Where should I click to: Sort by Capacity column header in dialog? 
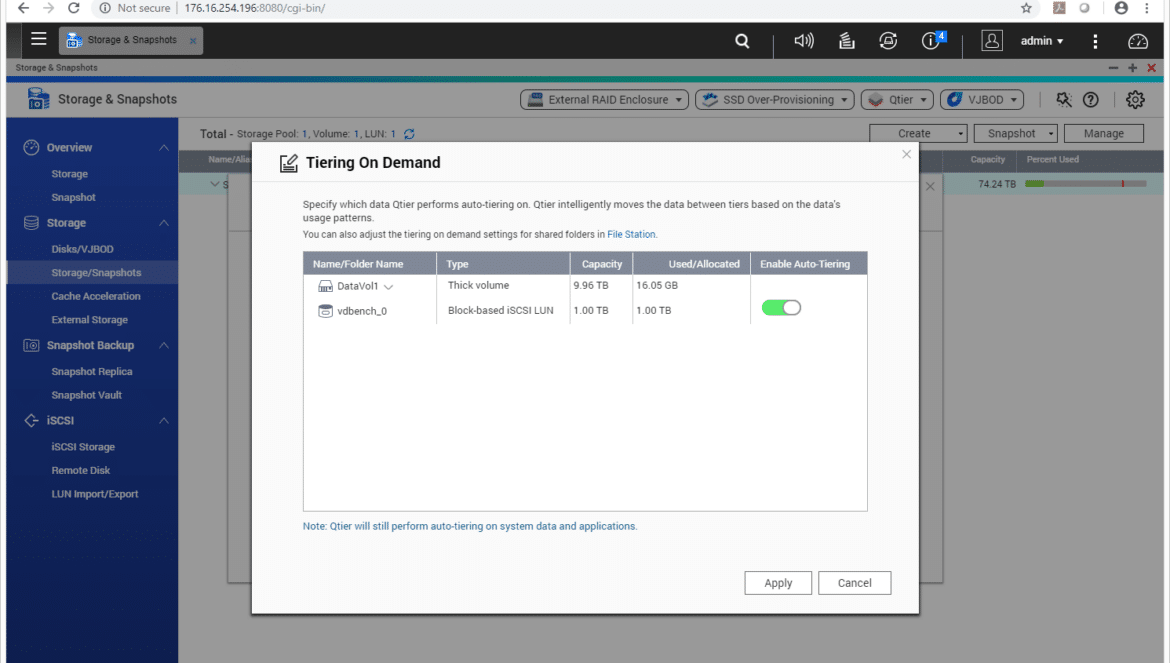(x=601, y=264)
